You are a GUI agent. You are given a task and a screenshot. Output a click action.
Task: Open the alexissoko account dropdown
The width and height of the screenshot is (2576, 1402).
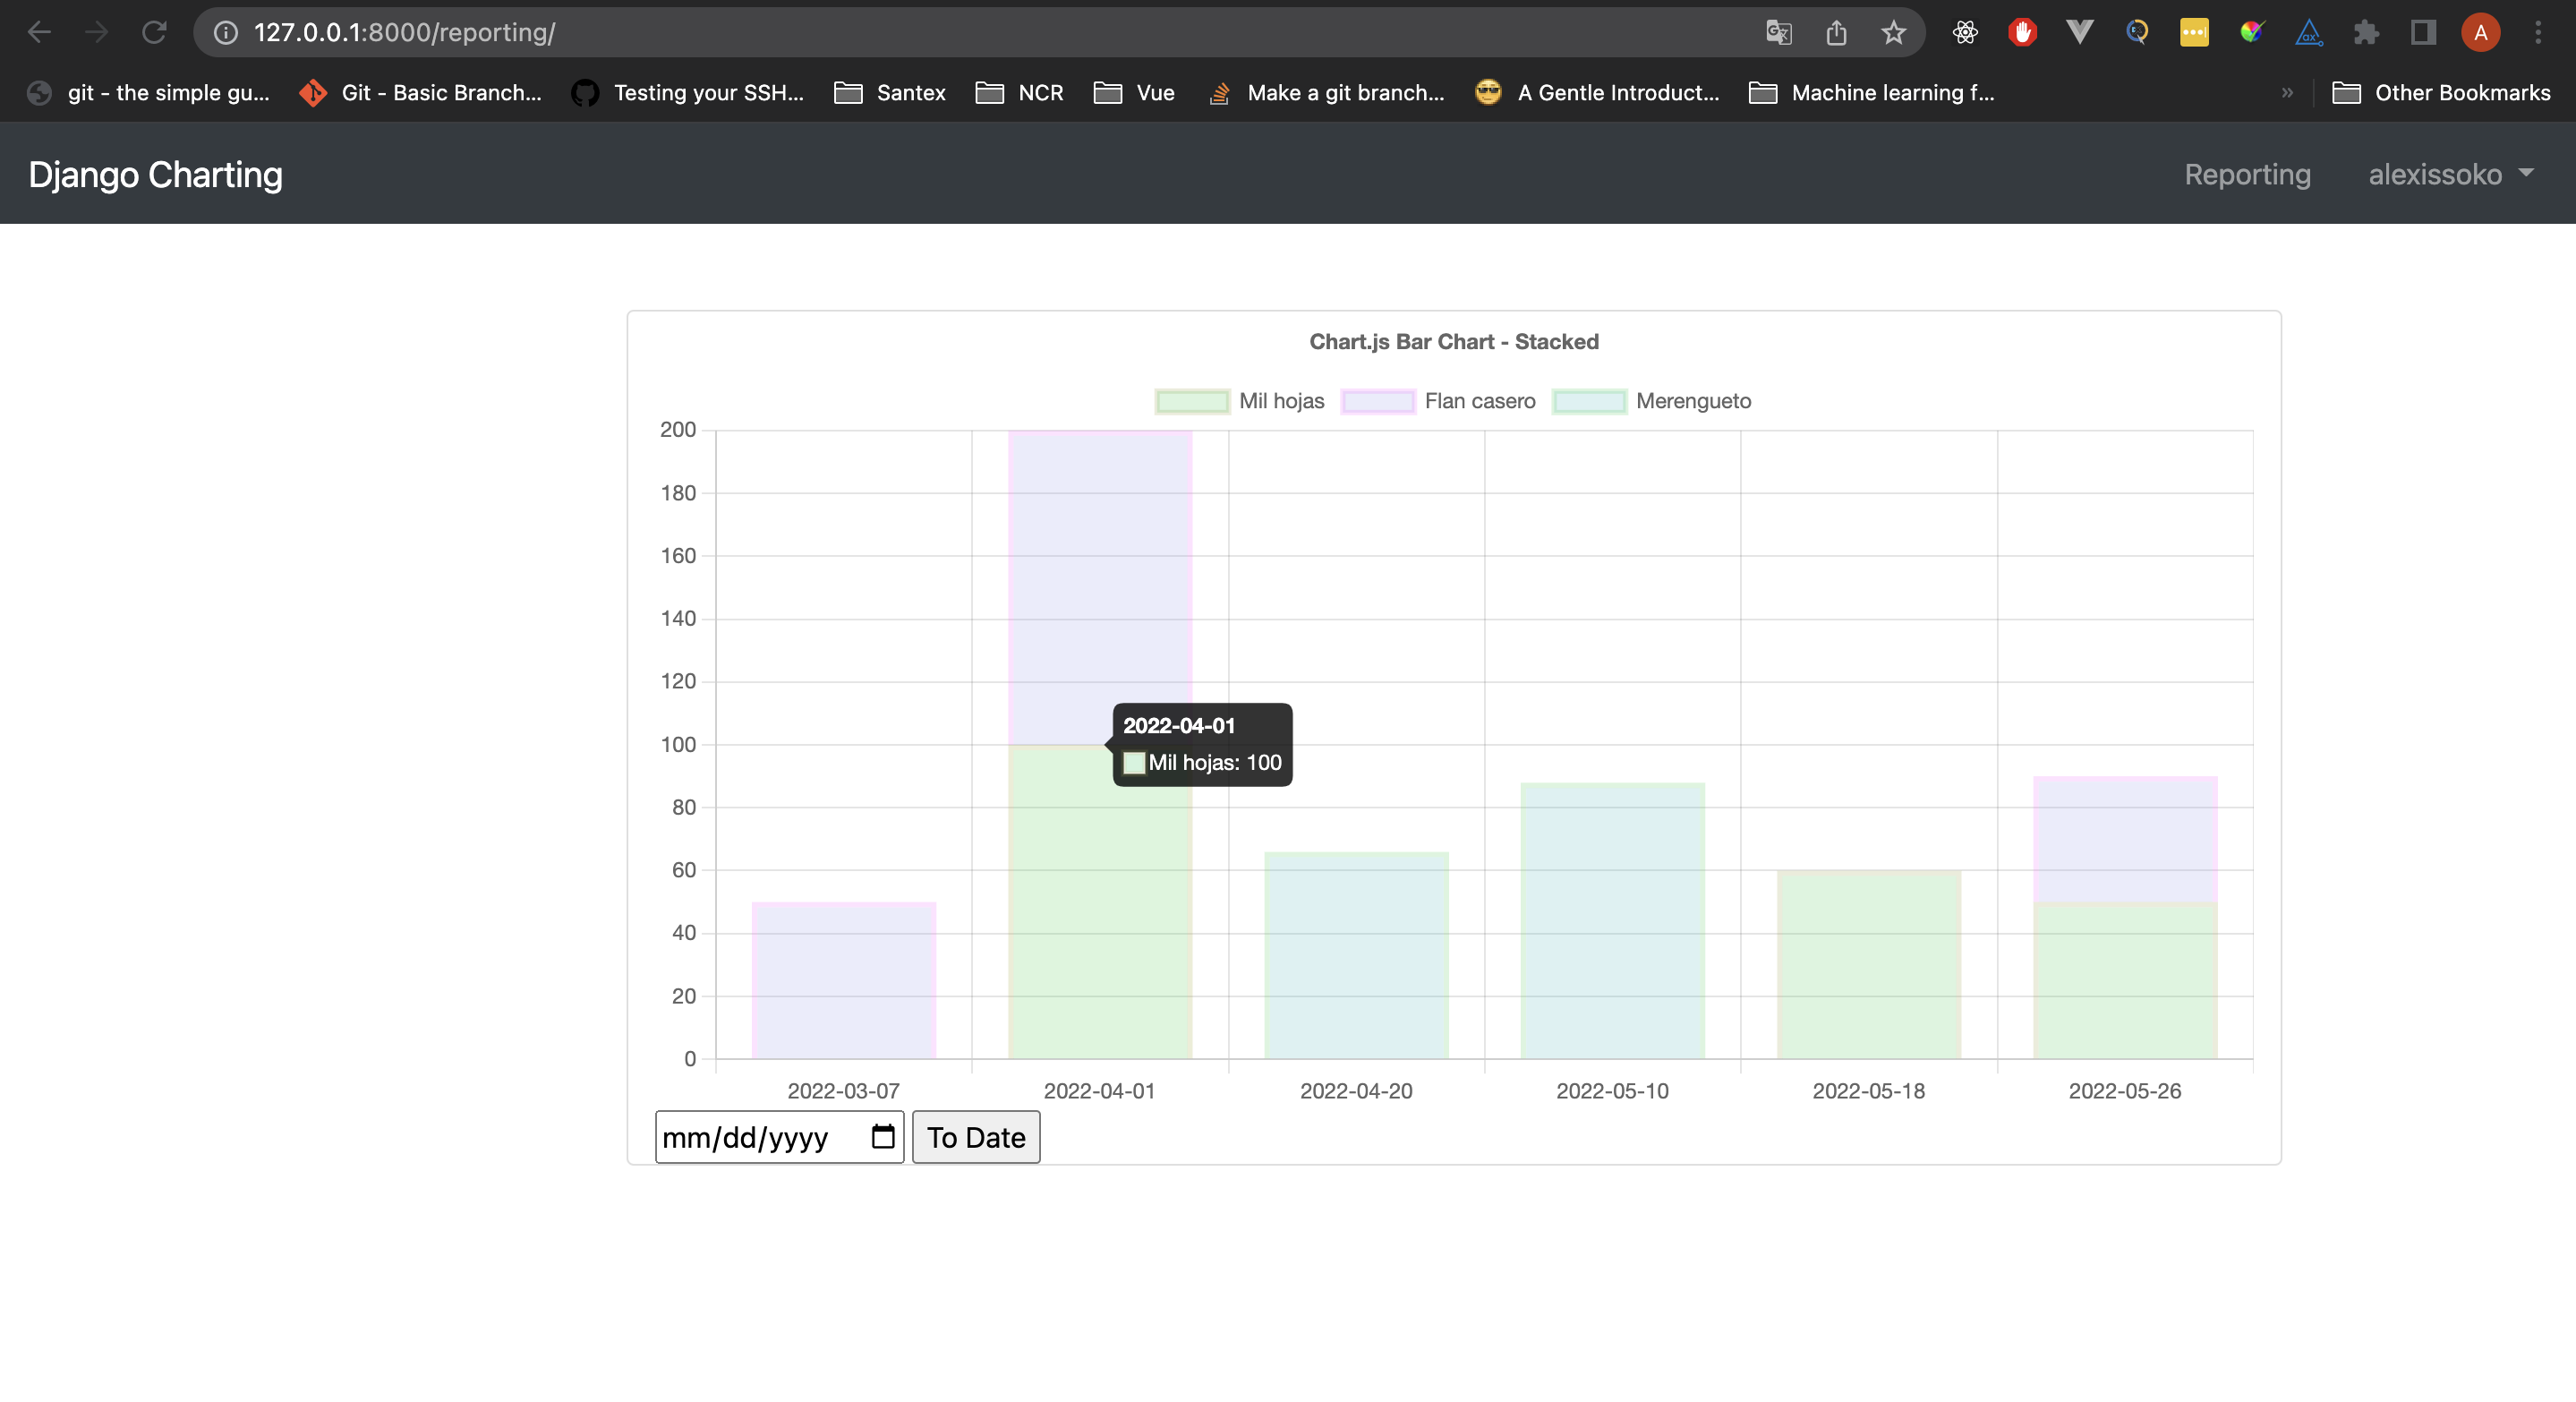click(2452, 174)
